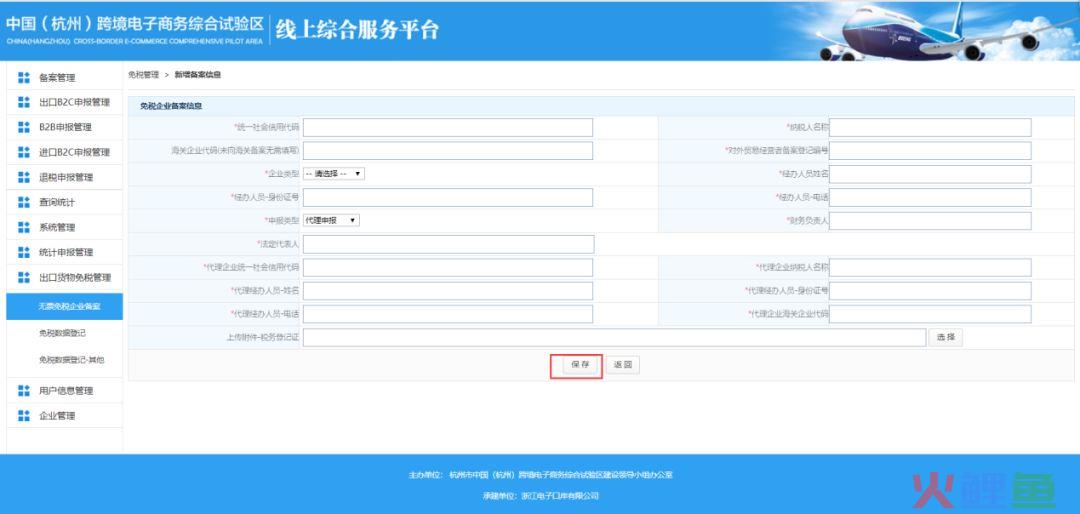Click the grid icon beside 用户信息管理

coord(24,391)
